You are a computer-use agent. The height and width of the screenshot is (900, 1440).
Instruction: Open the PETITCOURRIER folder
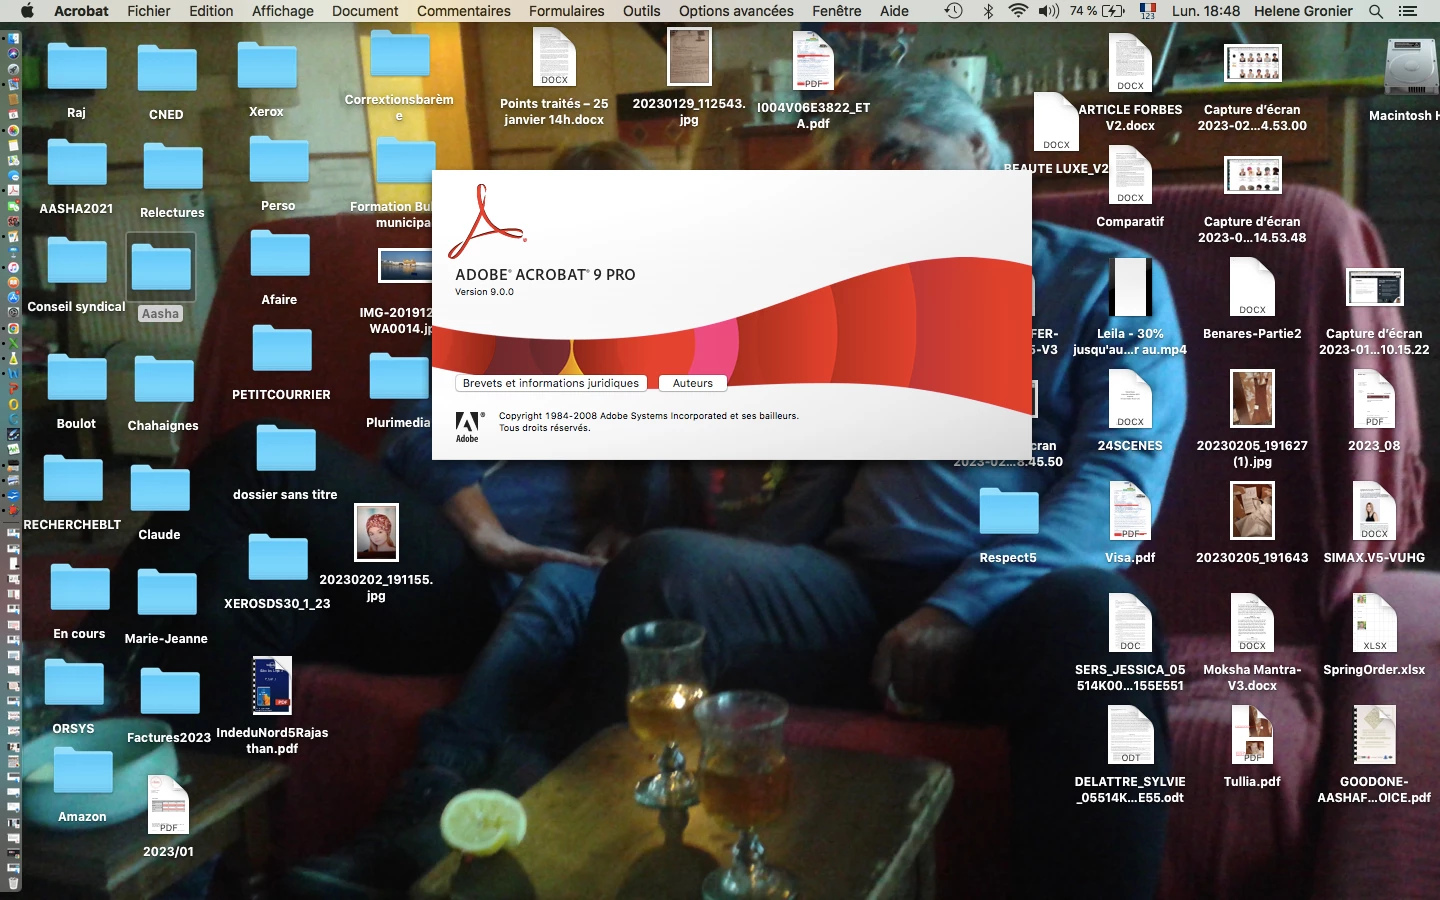click(x=282, y=349)
